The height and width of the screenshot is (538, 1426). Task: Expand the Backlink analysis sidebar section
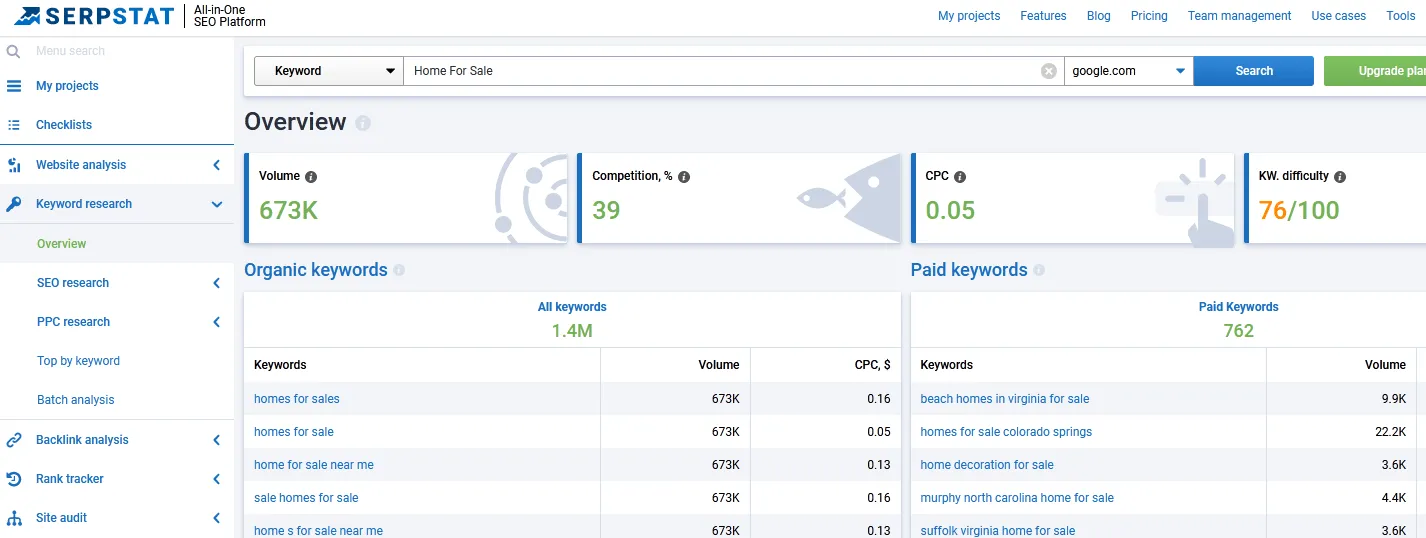216,440
